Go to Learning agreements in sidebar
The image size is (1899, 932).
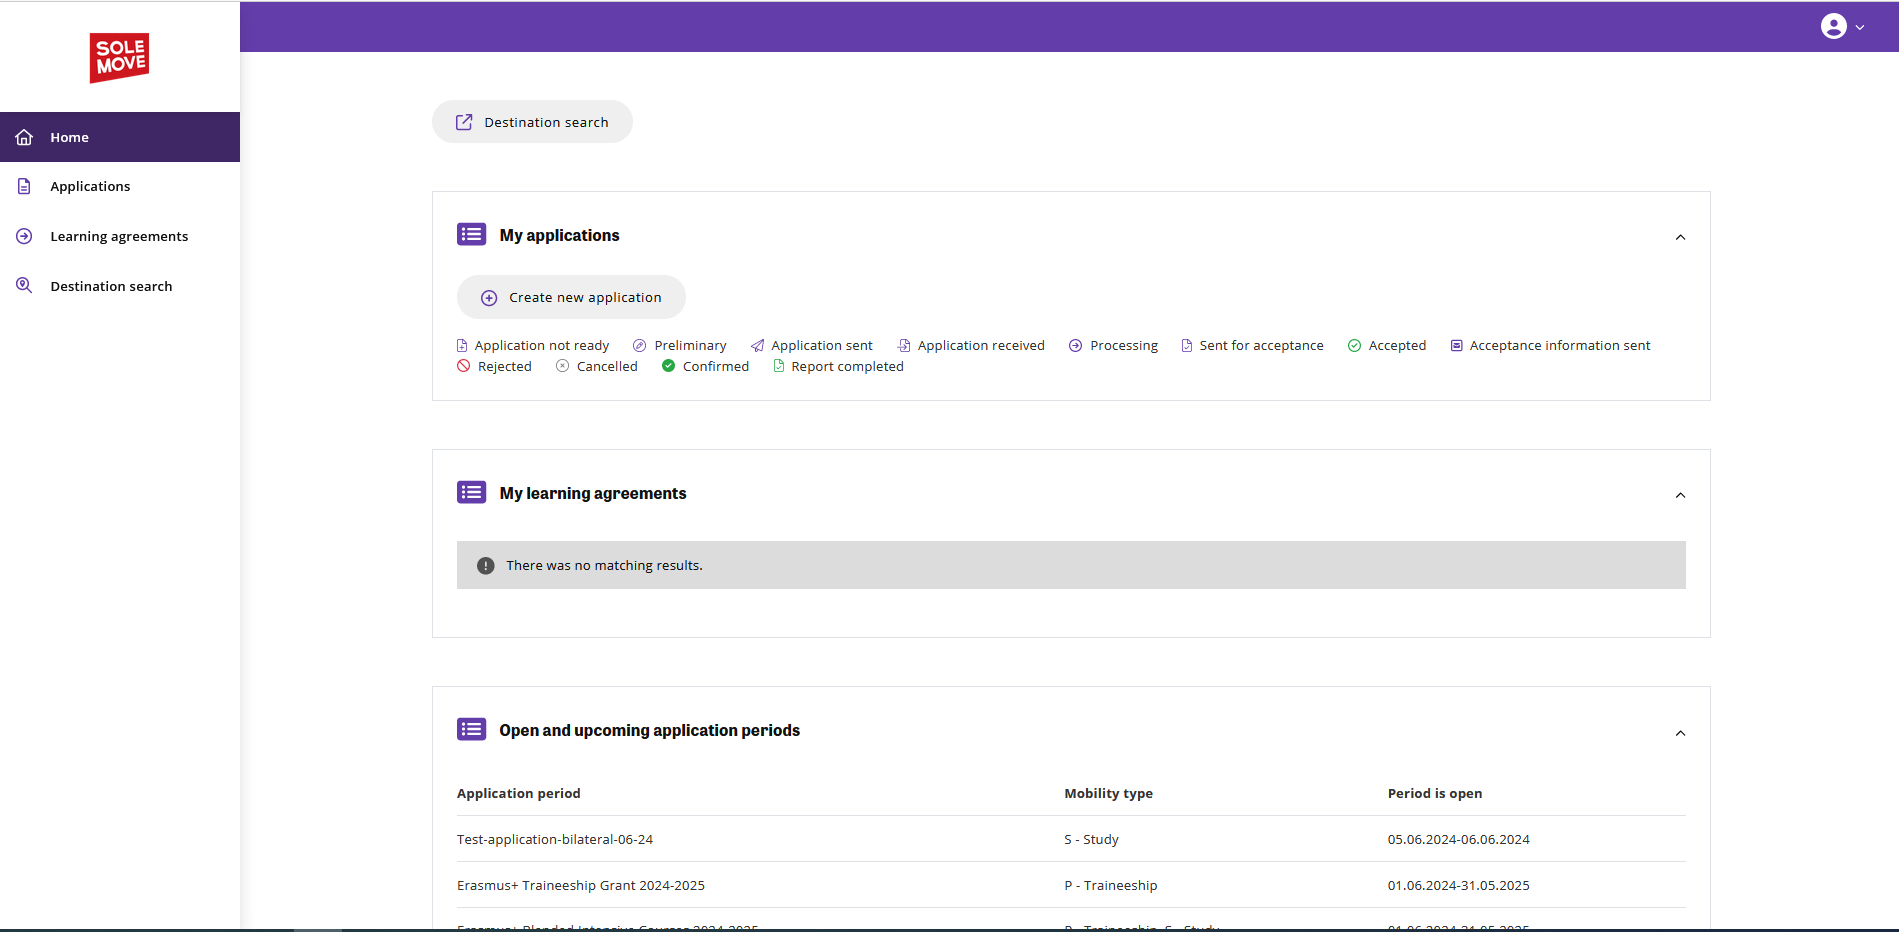coord(119,236)
